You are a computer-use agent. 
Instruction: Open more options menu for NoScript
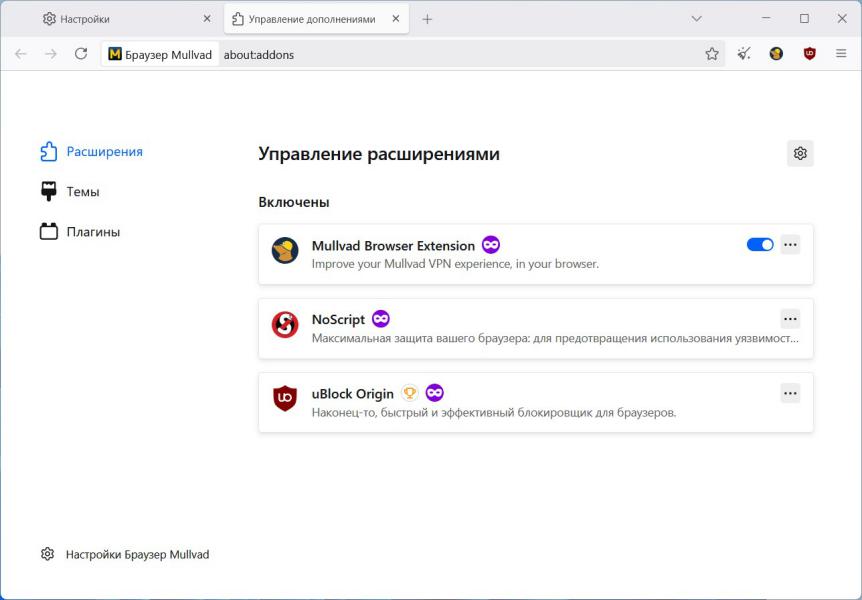pos(790,319)
